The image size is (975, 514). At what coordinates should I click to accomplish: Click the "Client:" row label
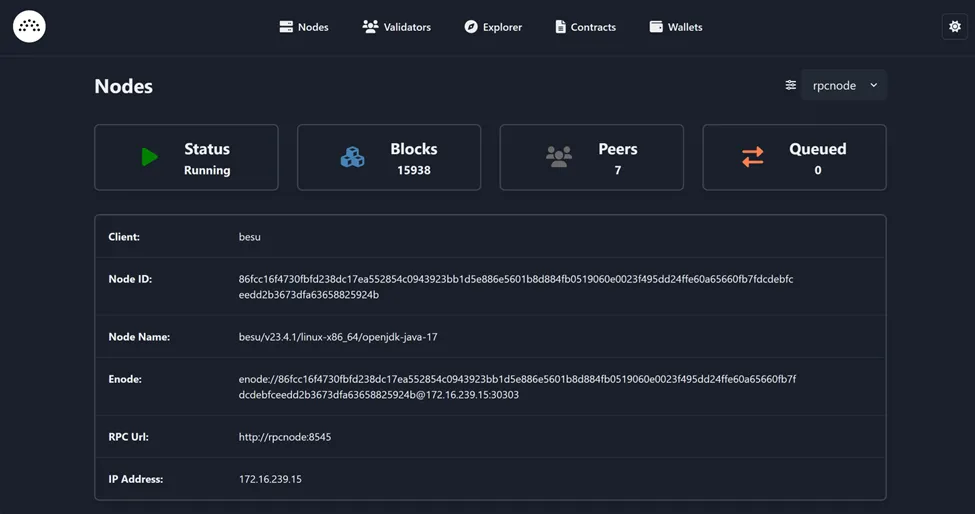[124, 237]
